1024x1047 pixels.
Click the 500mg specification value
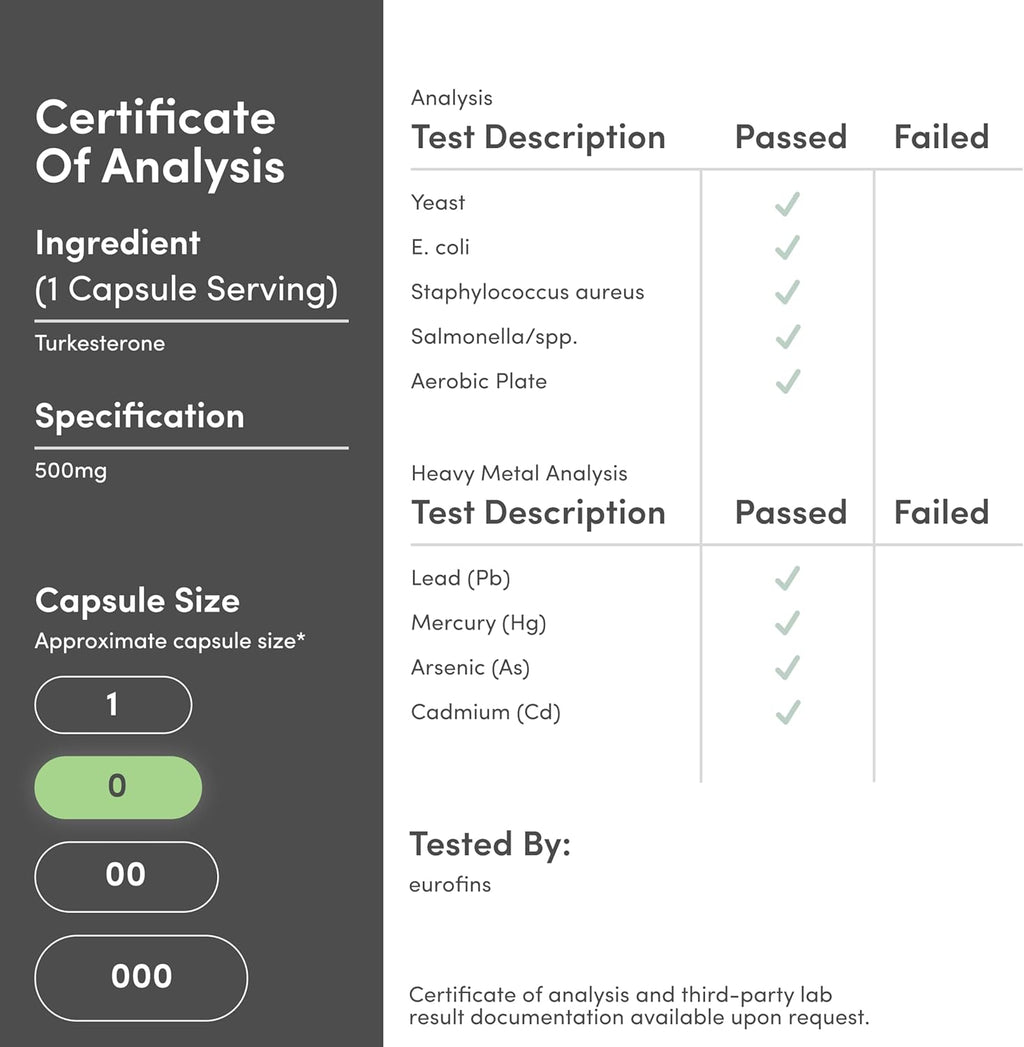pos(71,470)
